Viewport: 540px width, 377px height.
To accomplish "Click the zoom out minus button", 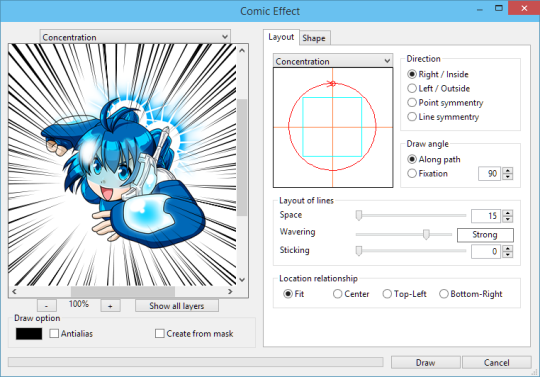I will click(x=46, y=306).
